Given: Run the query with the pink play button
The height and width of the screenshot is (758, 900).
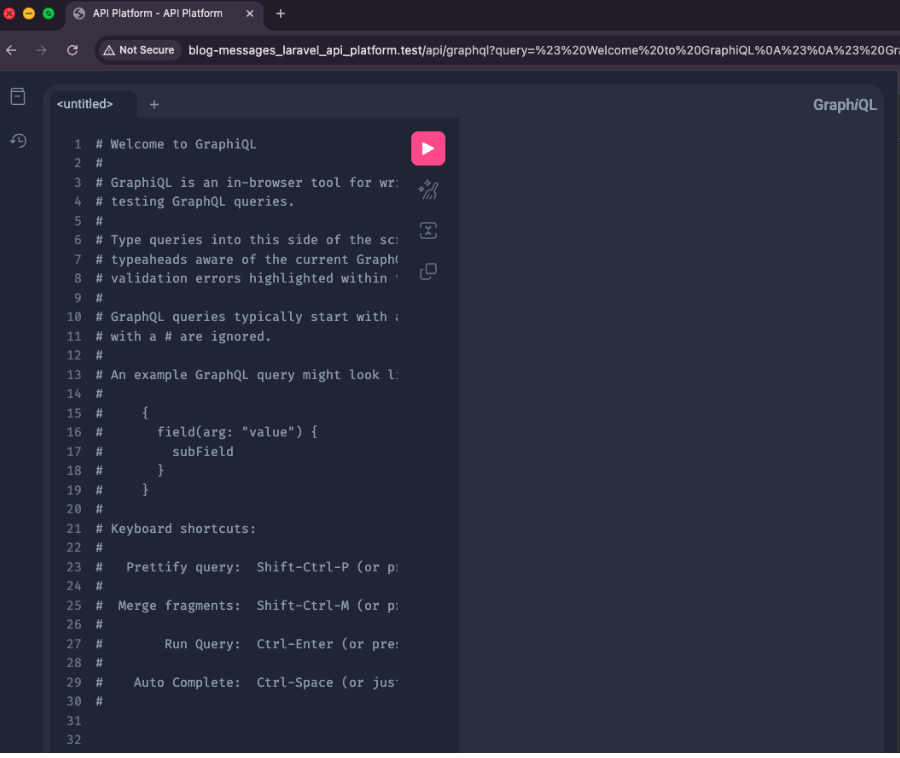Looking at the screenshot, I should [428, 149].
